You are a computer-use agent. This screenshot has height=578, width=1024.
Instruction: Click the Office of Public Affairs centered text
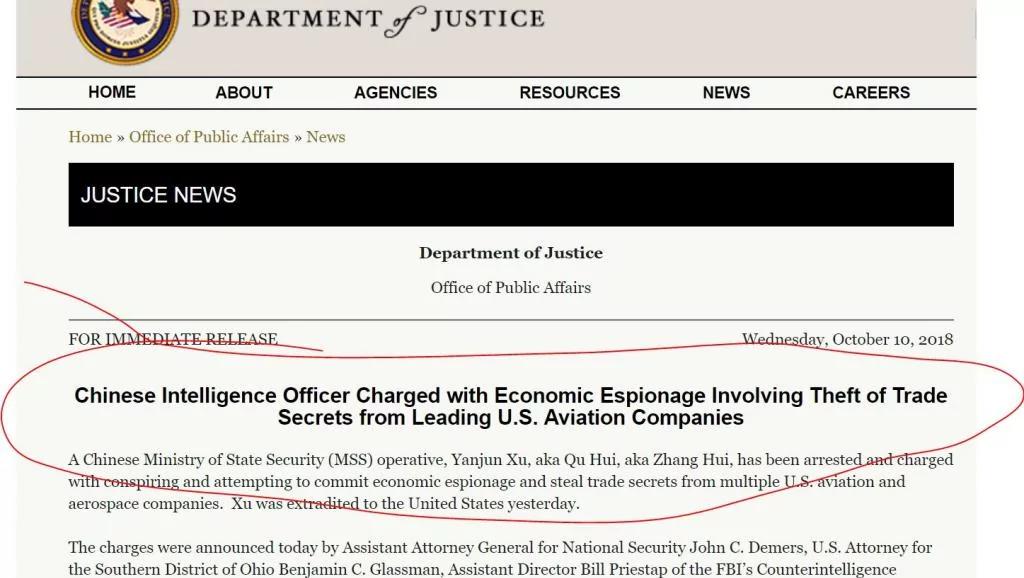tap(511, 287)
